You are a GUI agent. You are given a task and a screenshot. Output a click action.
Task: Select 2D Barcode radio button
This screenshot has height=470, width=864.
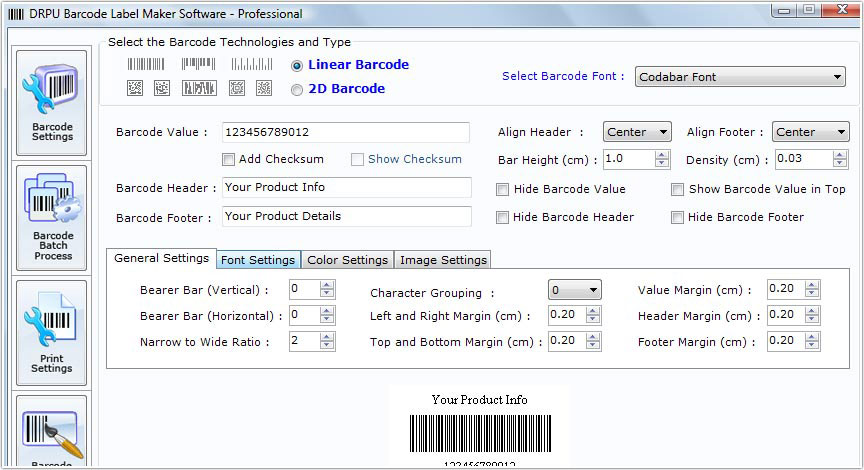[x=297, y=90]
